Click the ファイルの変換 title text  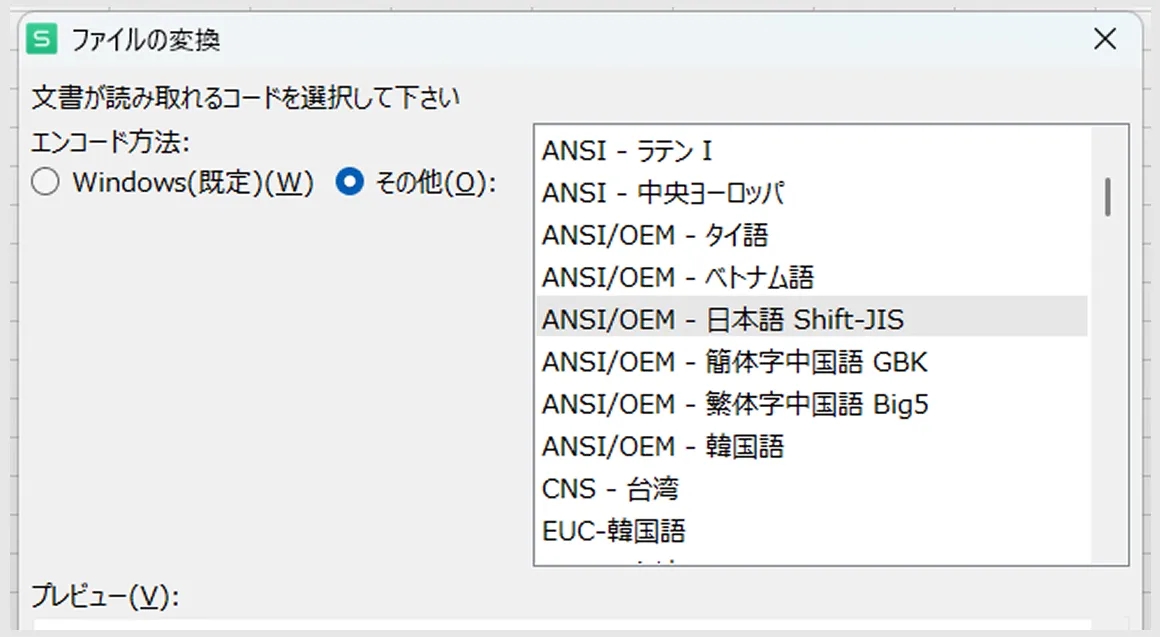point(146,40)
